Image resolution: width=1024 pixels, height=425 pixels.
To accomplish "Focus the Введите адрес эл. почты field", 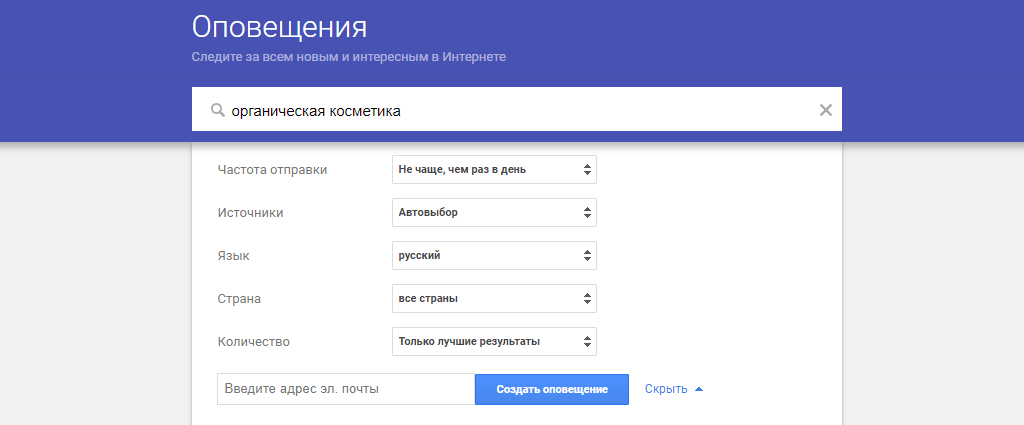I will click(x=345, y=389).
